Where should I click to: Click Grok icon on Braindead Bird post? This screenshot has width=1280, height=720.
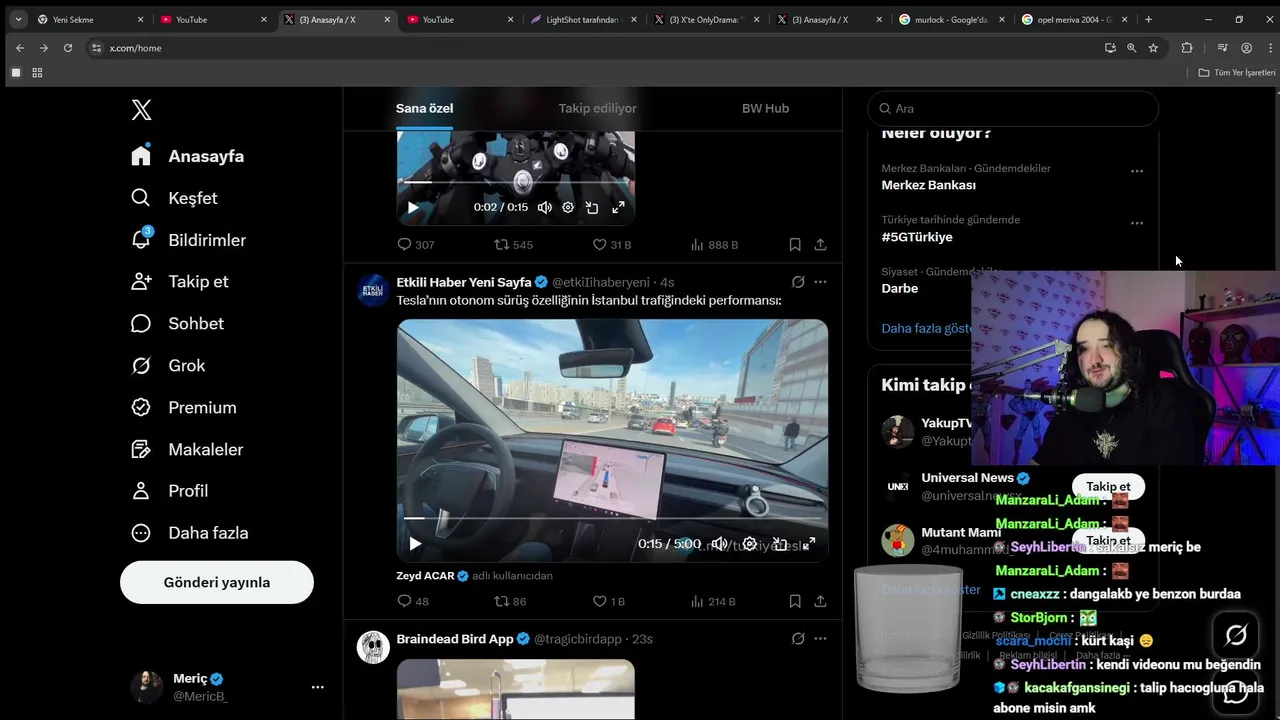[798, 639]
